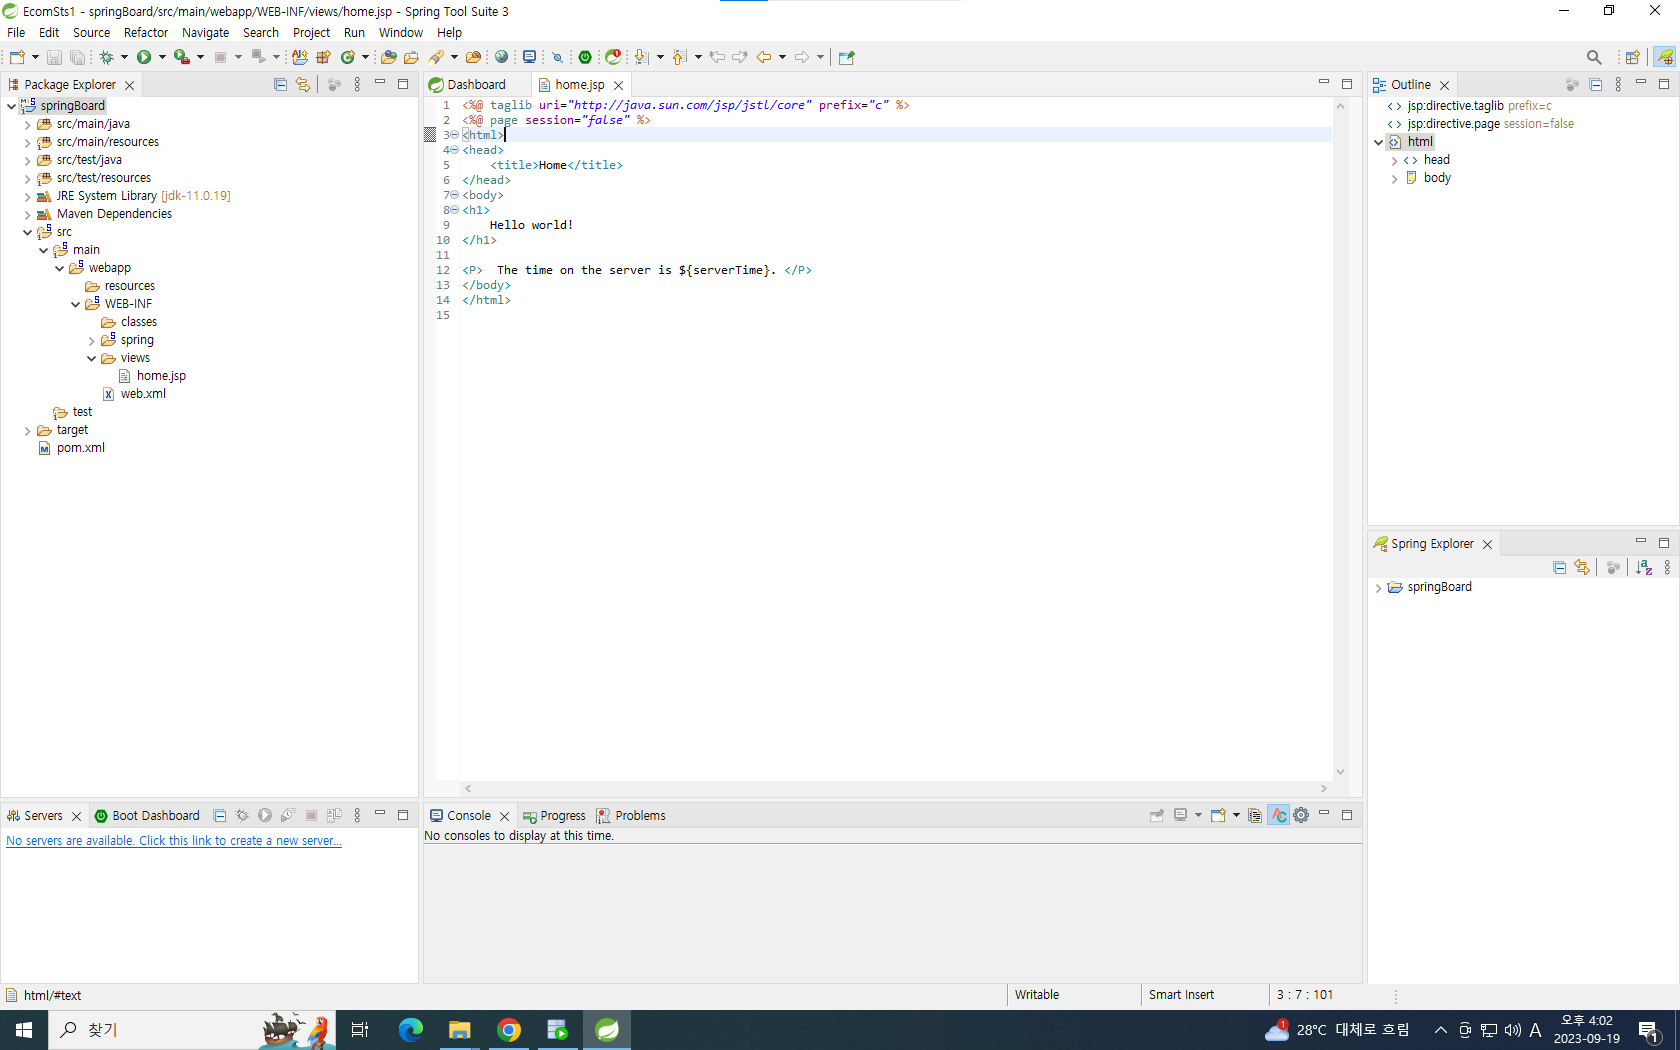The width and height of the screenshot is (1680, 1050).
Task: Click the Previous Annotation arrow icon
Action: pos(680,57)
